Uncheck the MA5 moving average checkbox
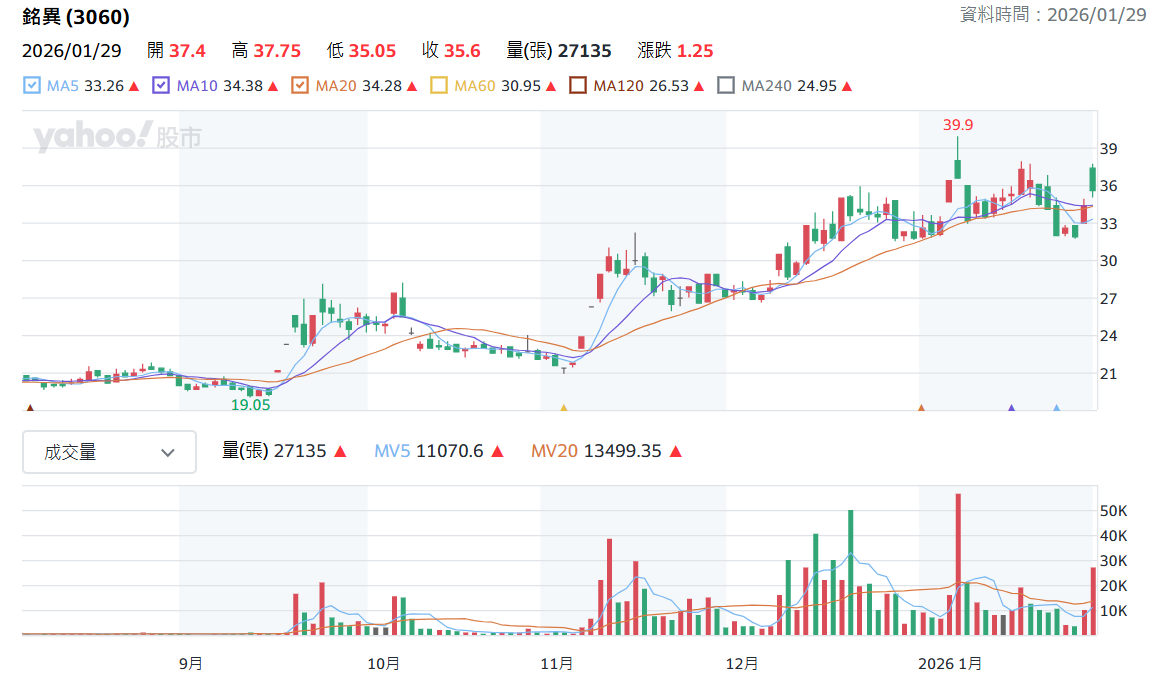1162x682 pixels. (32, 85)
